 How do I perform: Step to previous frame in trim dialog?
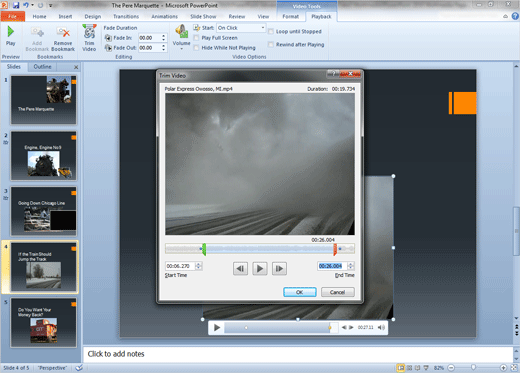tap(240, 268)
